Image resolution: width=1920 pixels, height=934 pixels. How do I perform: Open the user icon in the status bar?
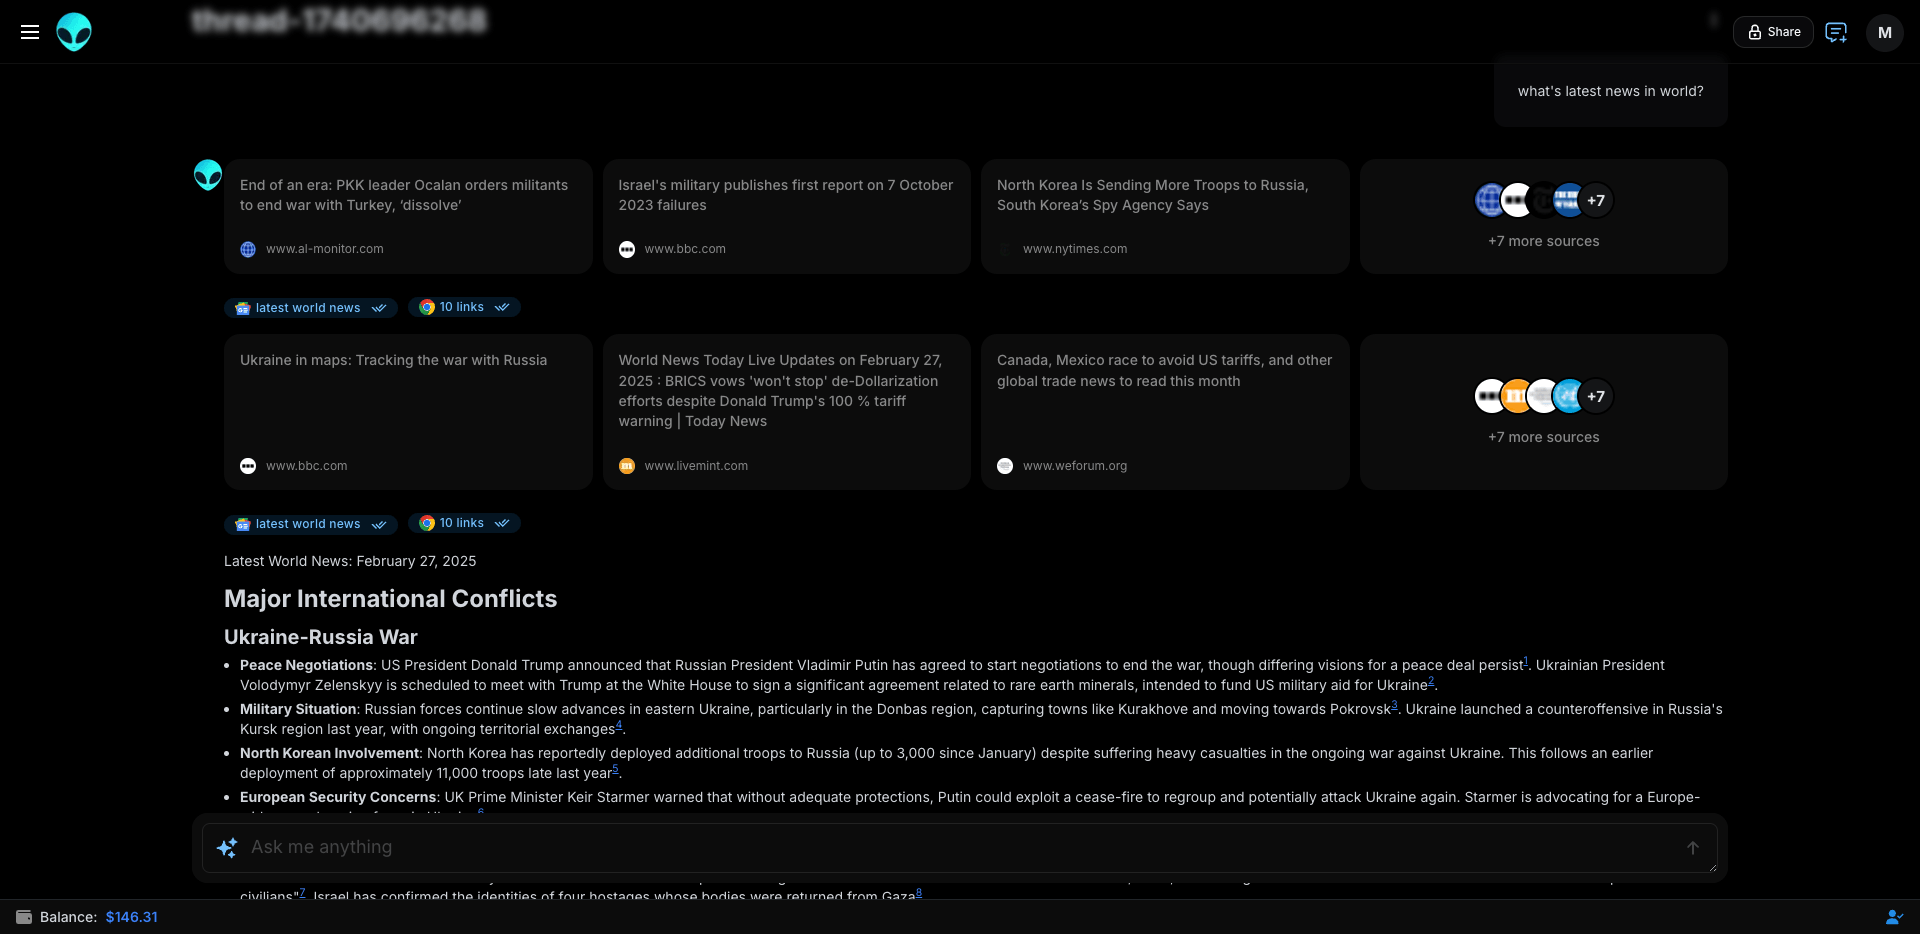tap(1894, 917)
